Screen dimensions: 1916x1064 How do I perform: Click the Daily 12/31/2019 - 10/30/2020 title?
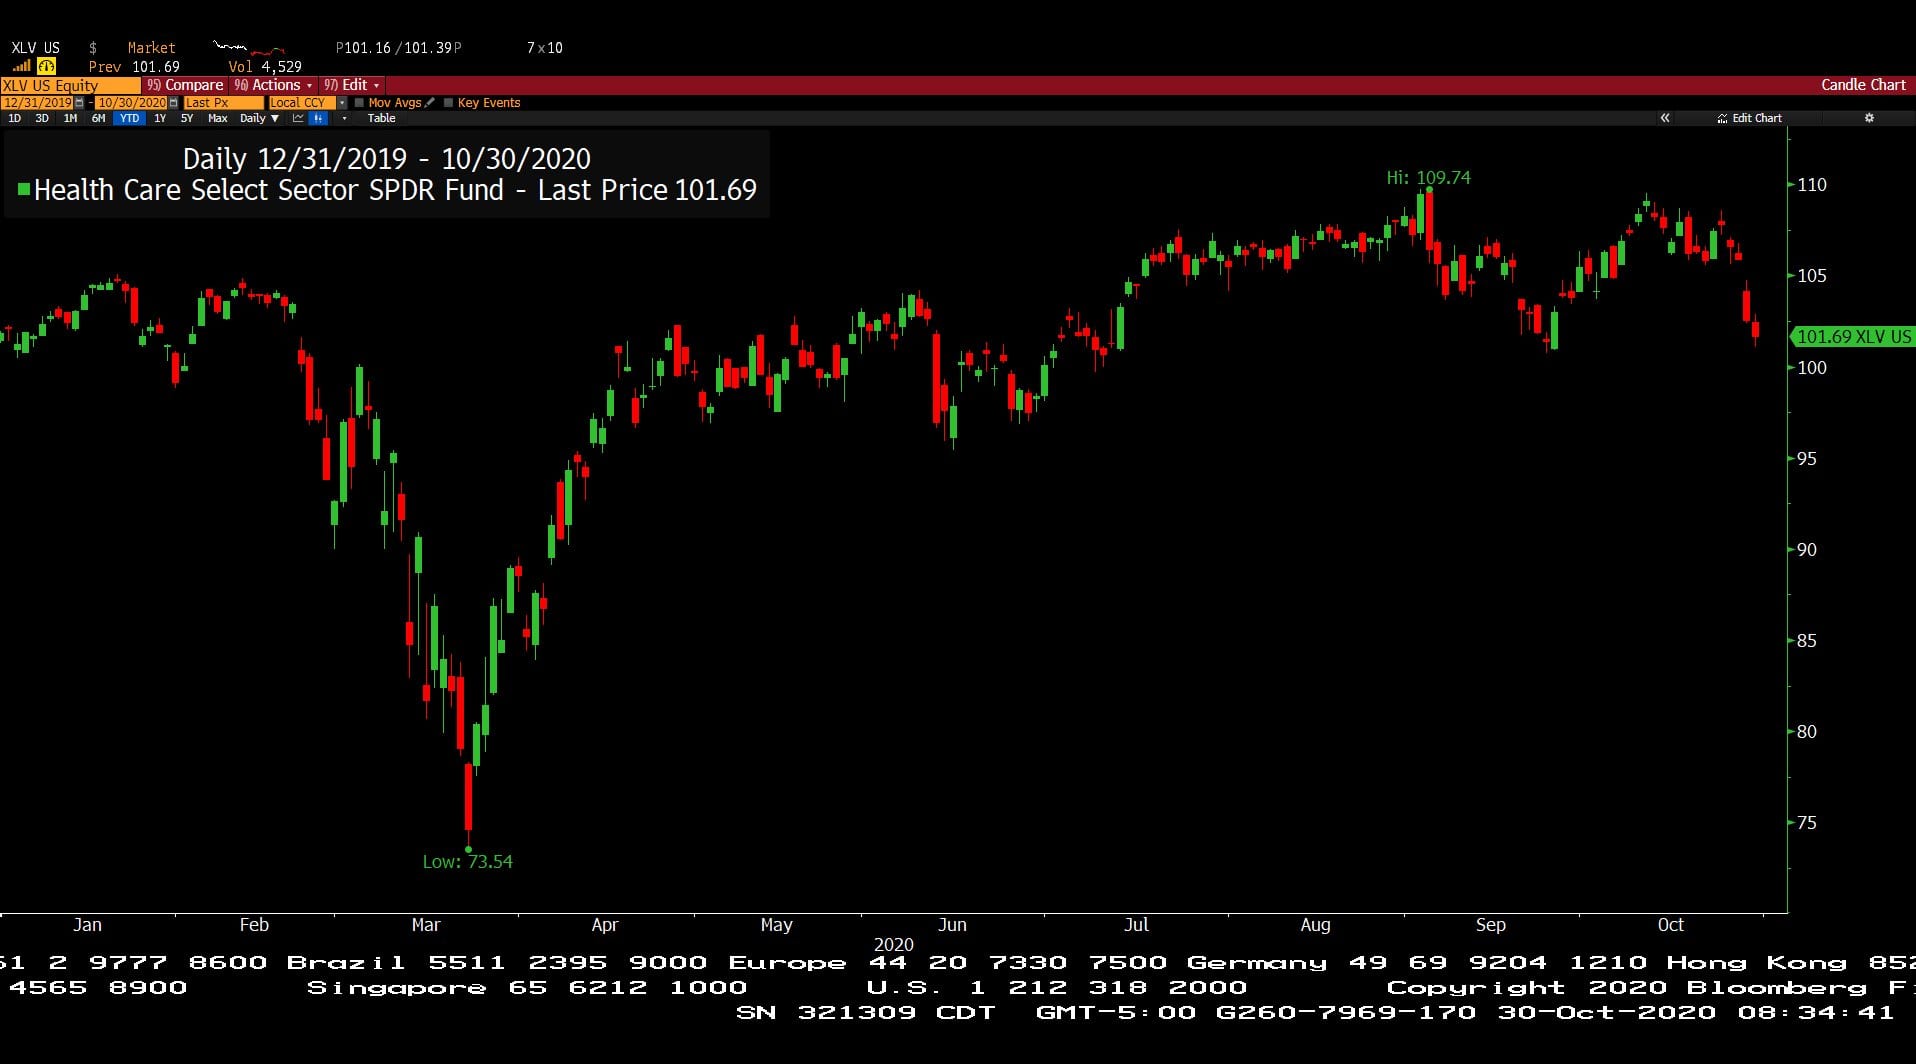(387, 159)
